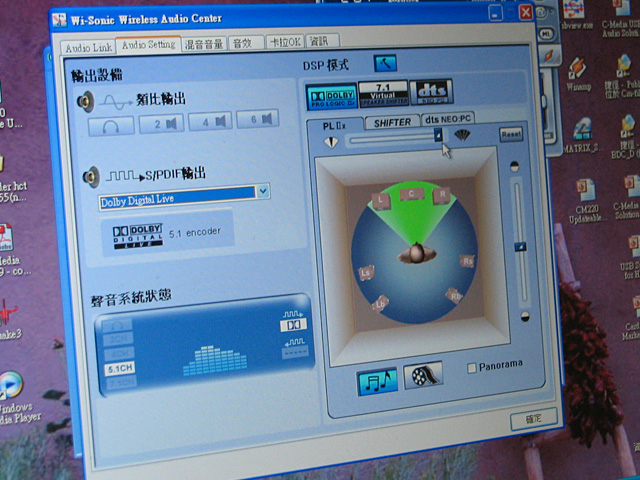Open the dts NEO:PC tab
Image resolution: width=640 pixels, height=480 pixels.
click(x=449, y=119)
